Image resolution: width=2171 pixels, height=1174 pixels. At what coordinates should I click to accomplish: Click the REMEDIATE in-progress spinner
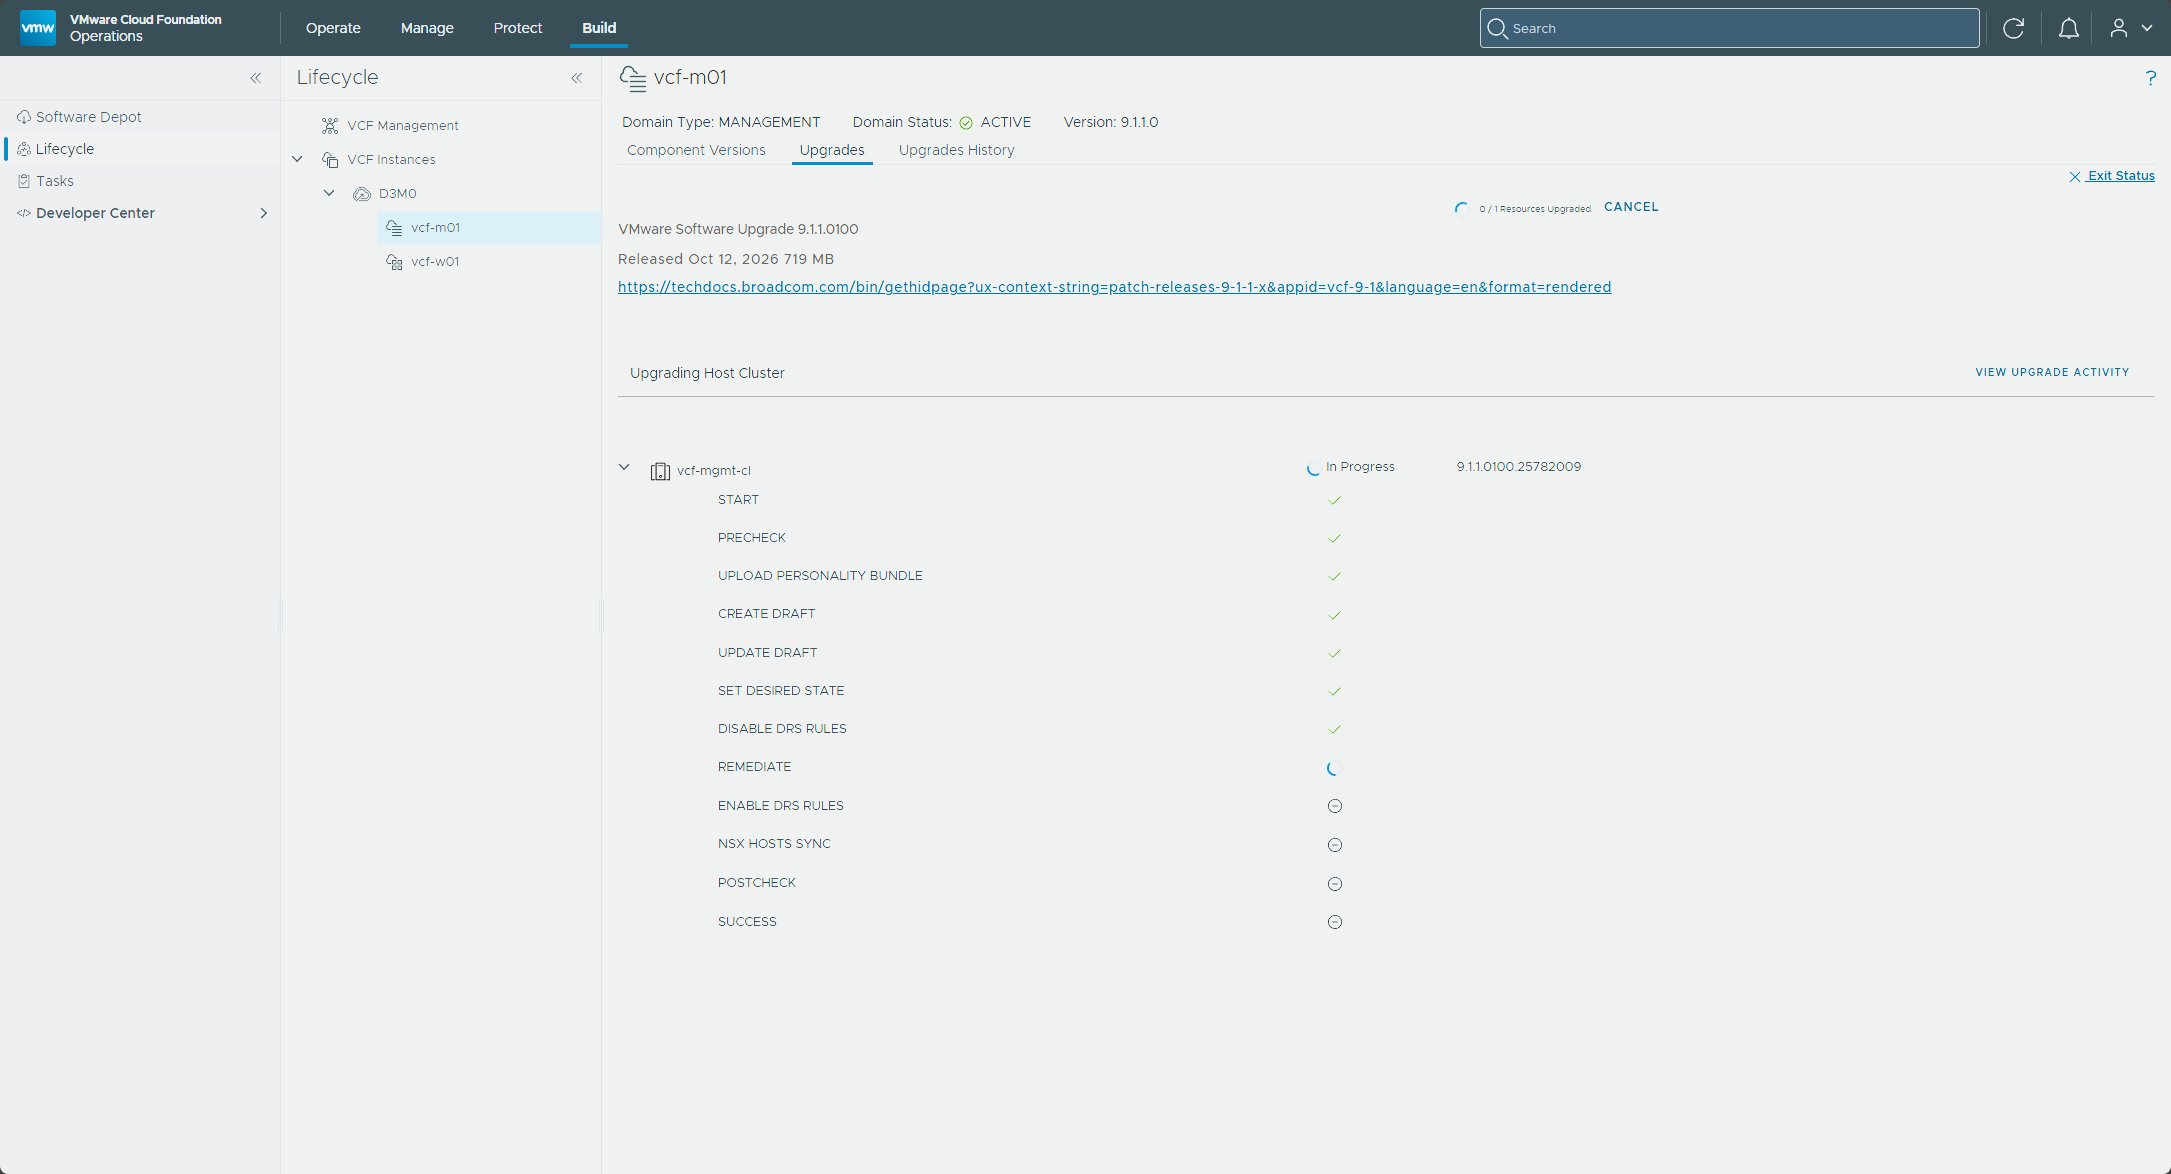coord(1333,768)
